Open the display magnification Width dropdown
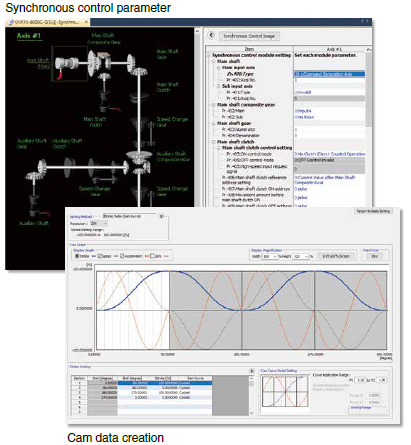Image resolution: width=411 pixels, height=445 pixels. point(270,256)
